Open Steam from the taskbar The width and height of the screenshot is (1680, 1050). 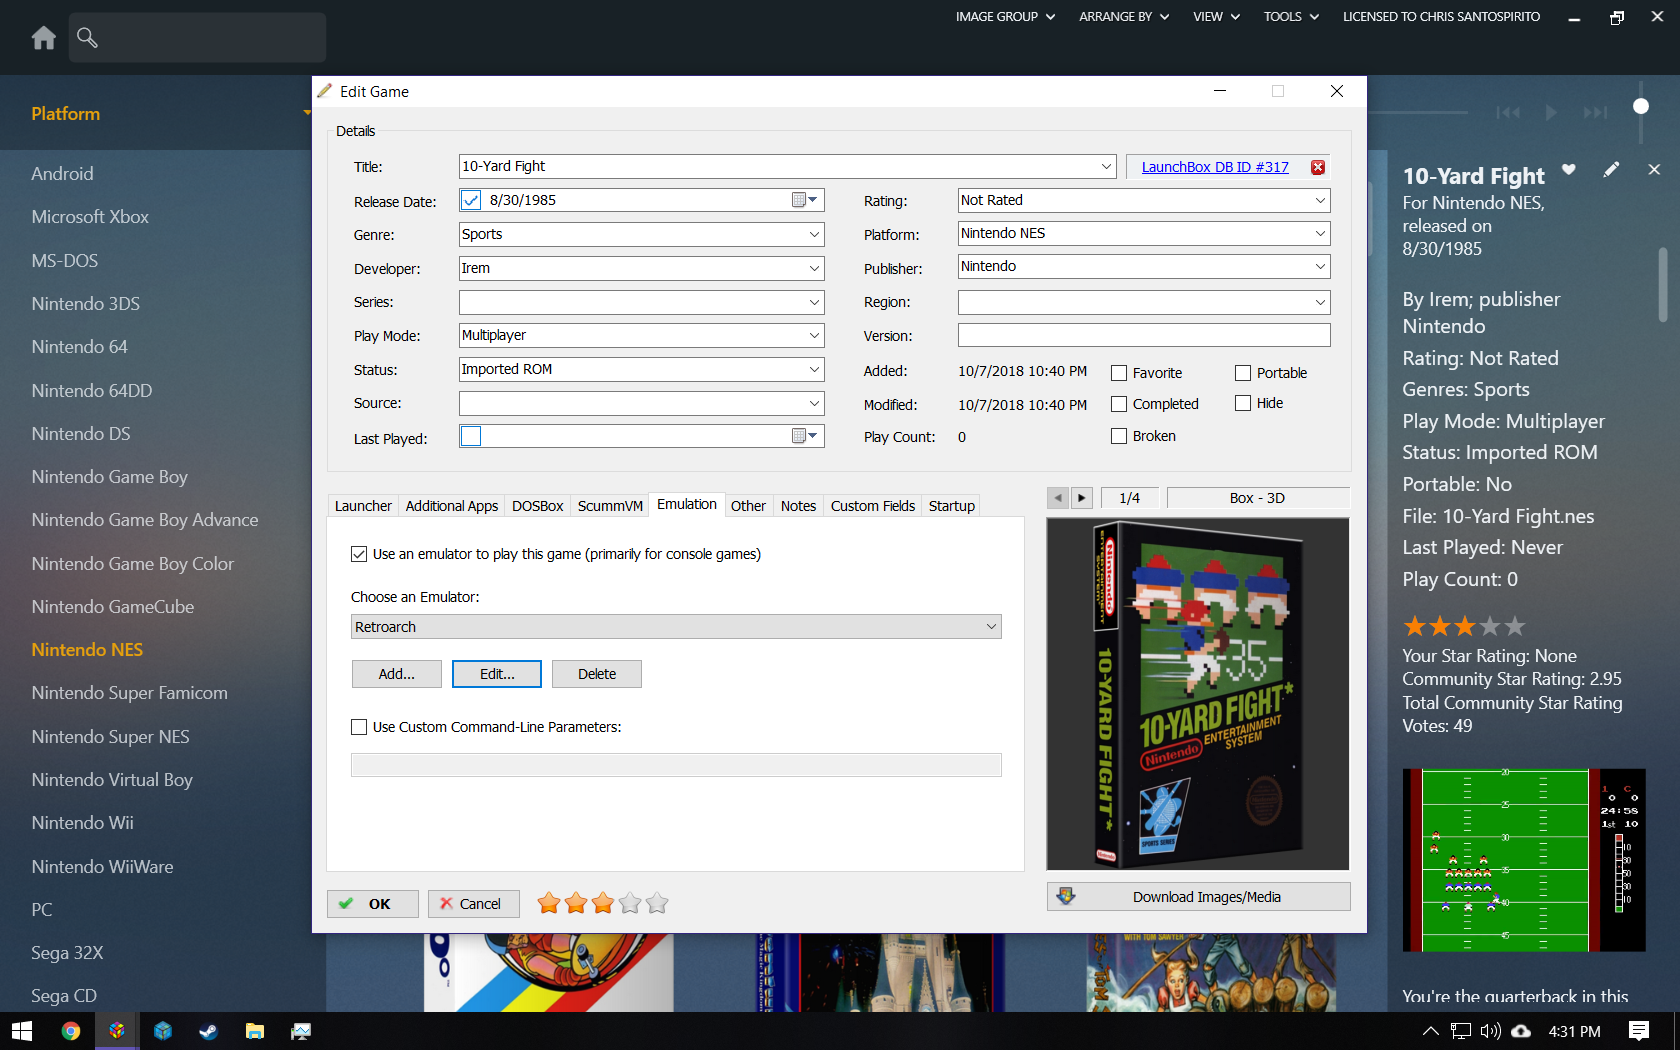click(208, 1031)
